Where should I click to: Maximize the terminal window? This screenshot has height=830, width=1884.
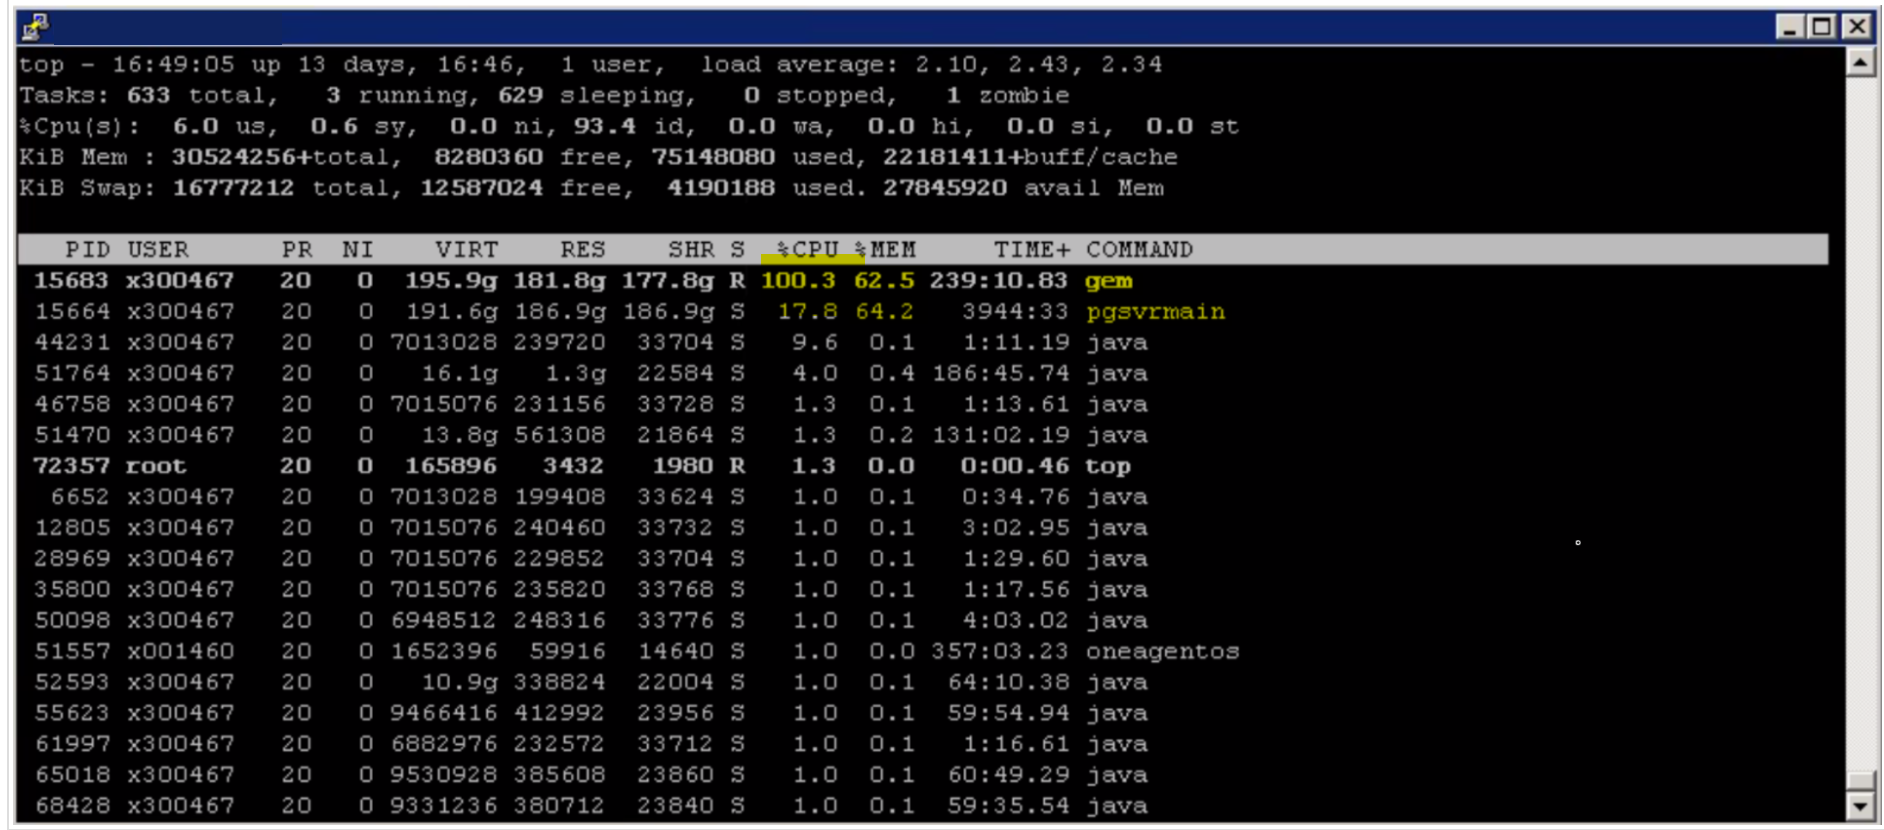click(x=1822, y=27)
